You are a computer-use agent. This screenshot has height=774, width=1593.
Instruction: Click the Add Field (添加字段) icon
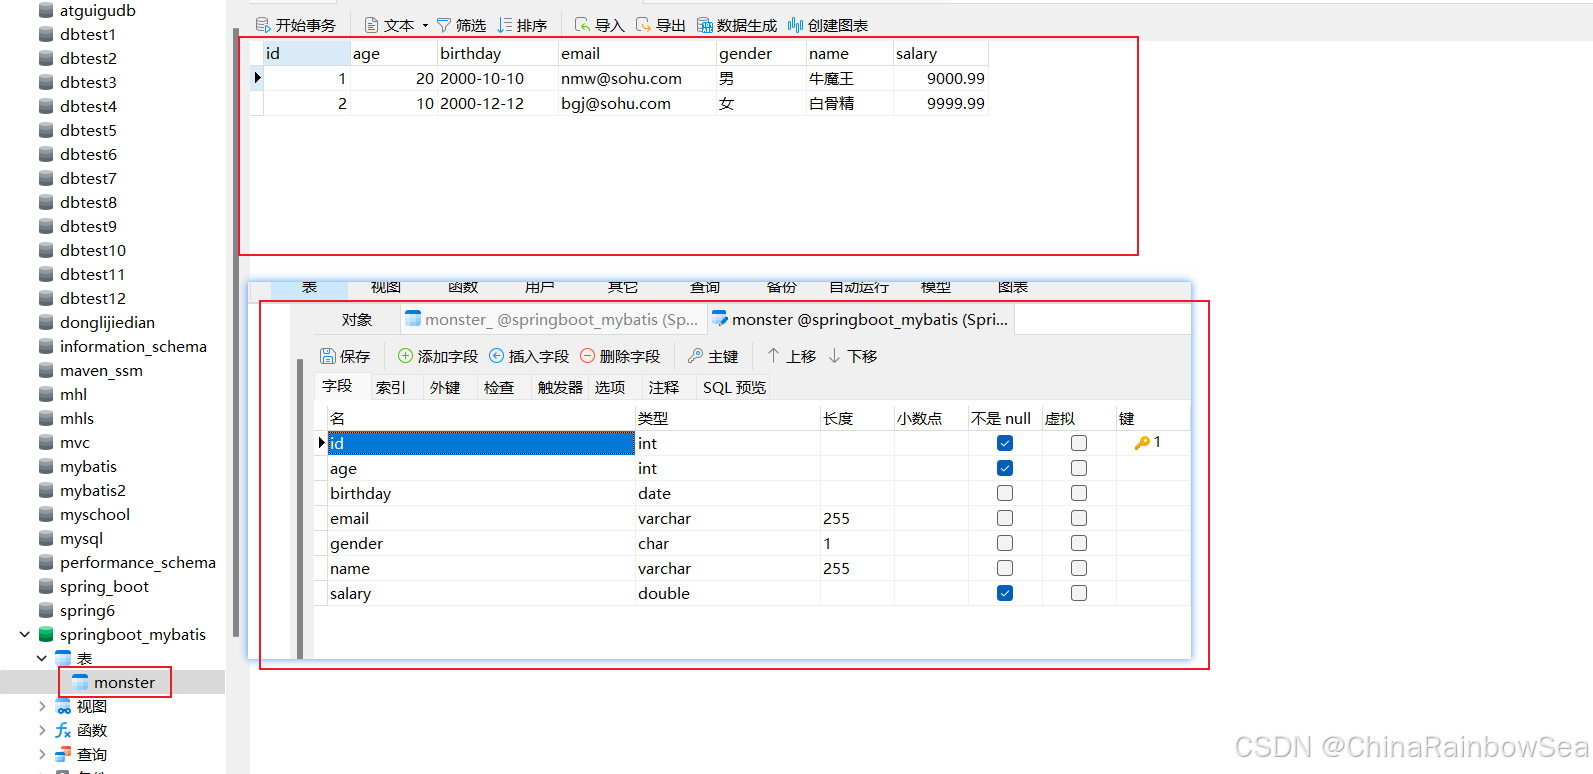pos(405,356)
